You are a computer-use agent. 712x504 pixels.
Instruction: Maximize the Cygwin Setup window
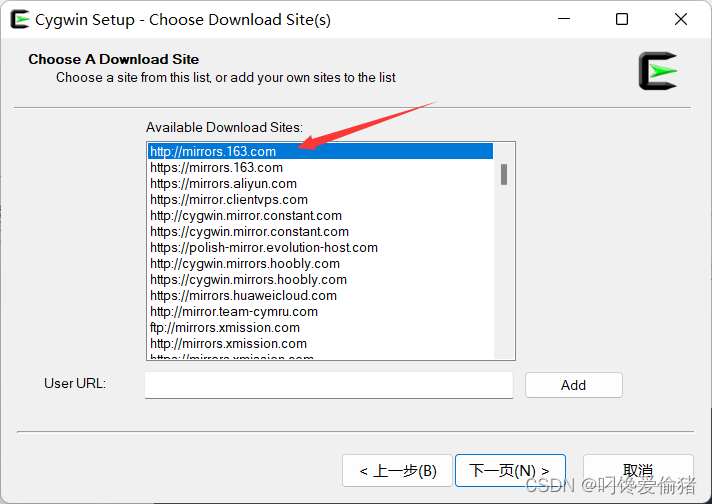coord(622,19)
